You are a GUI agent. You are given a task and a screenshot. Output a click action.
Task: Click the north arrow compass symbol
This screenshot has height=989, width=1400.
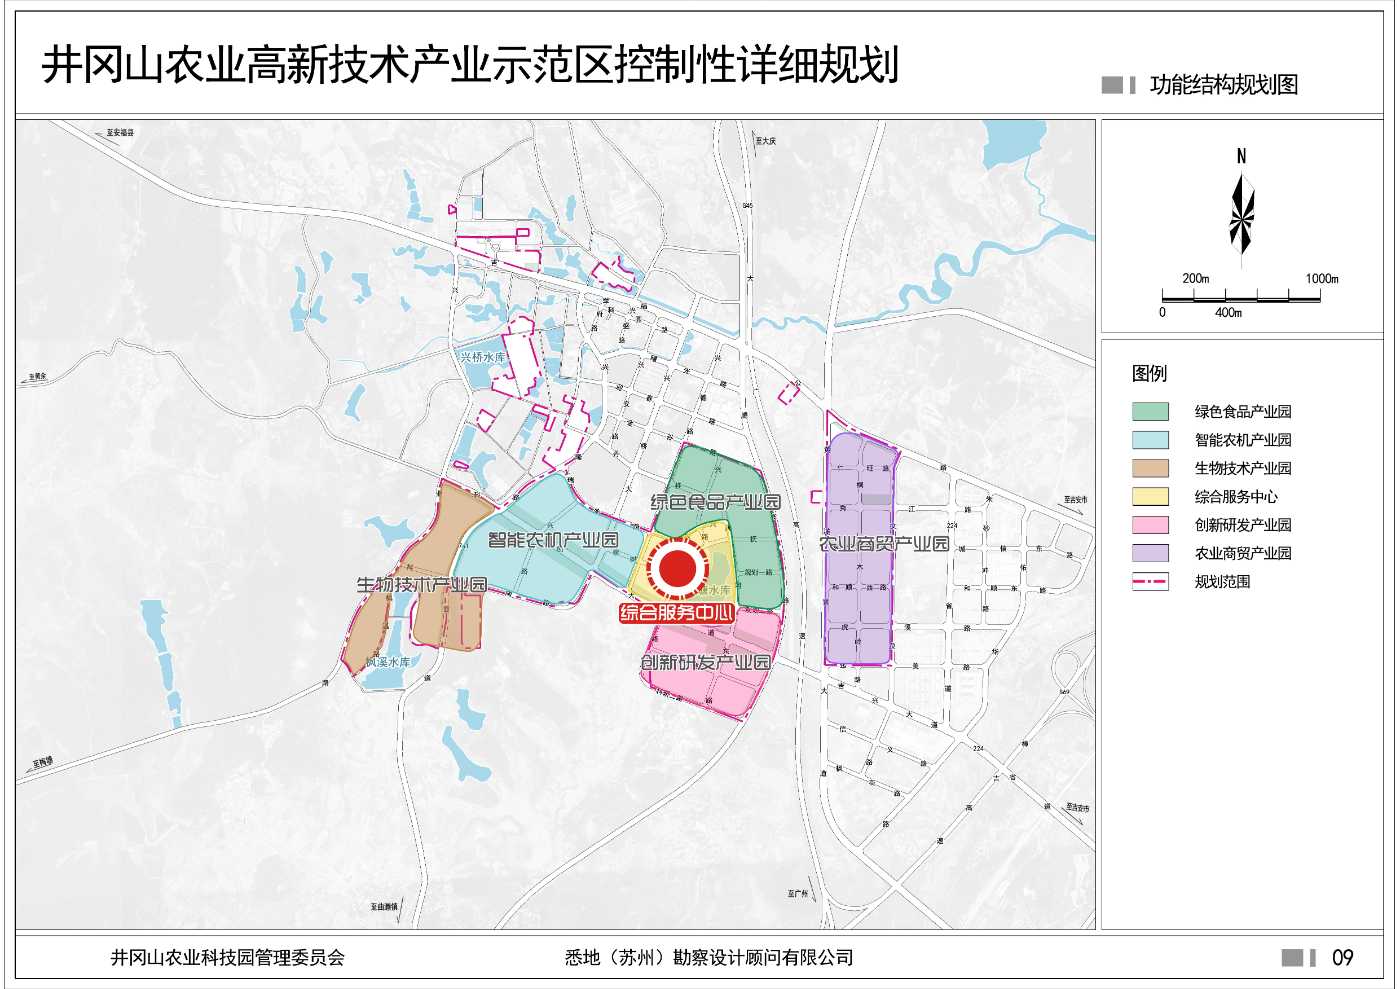click(x=1242, y=216)
